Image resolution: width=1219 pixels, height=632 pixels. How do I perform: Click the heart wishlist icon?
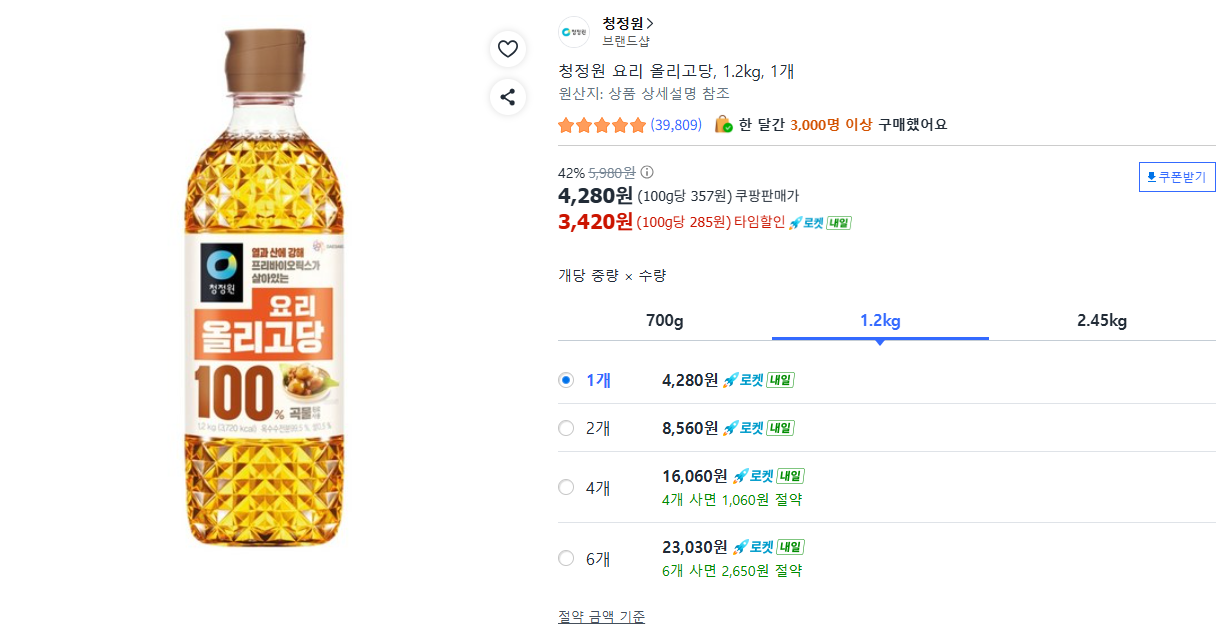508,49
